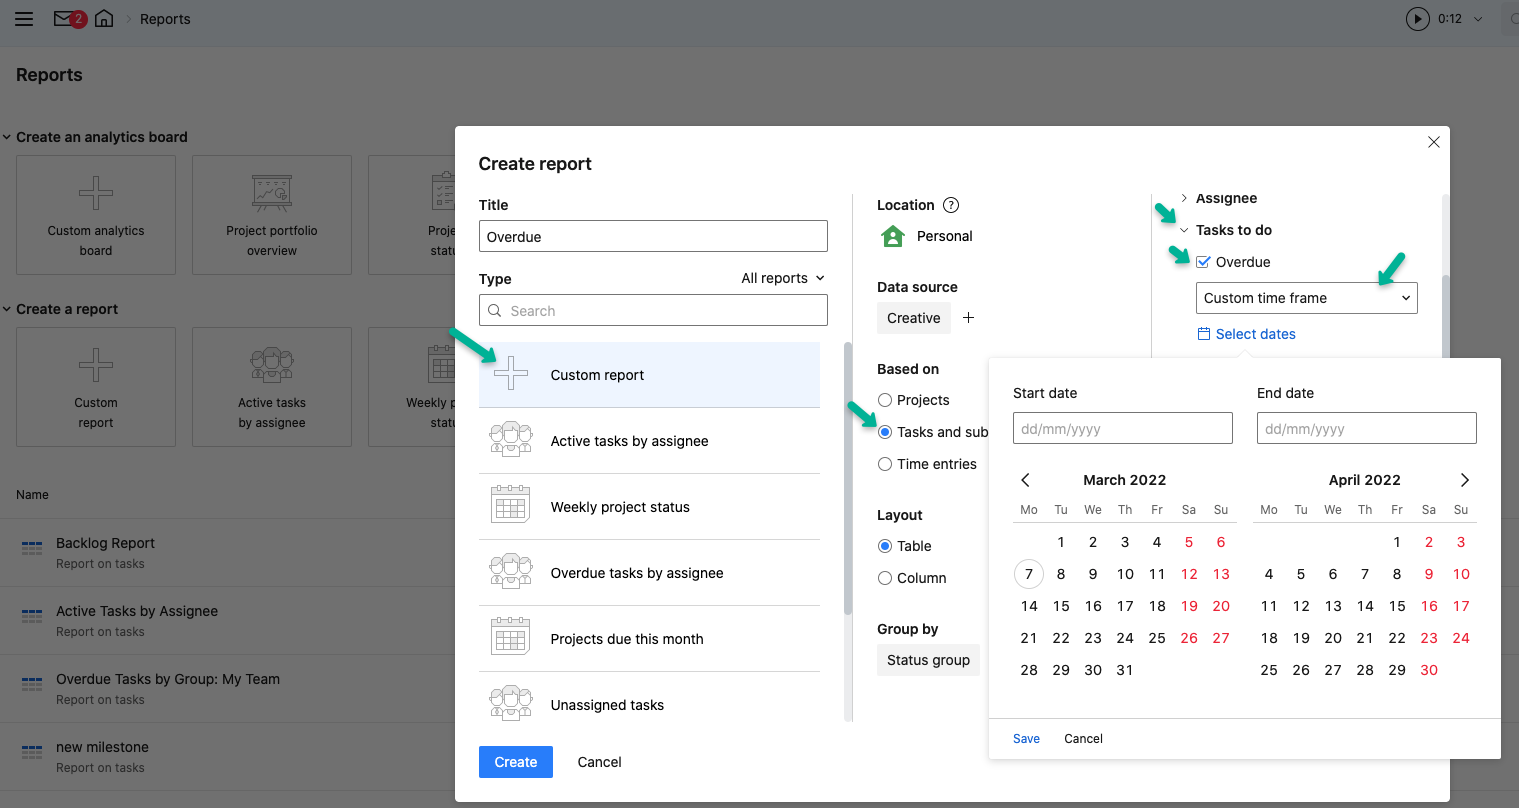Open the All reports filter dropdown
Image resolution: width=1519 pixels, height=808 pixels.
[x=783, y=278]
